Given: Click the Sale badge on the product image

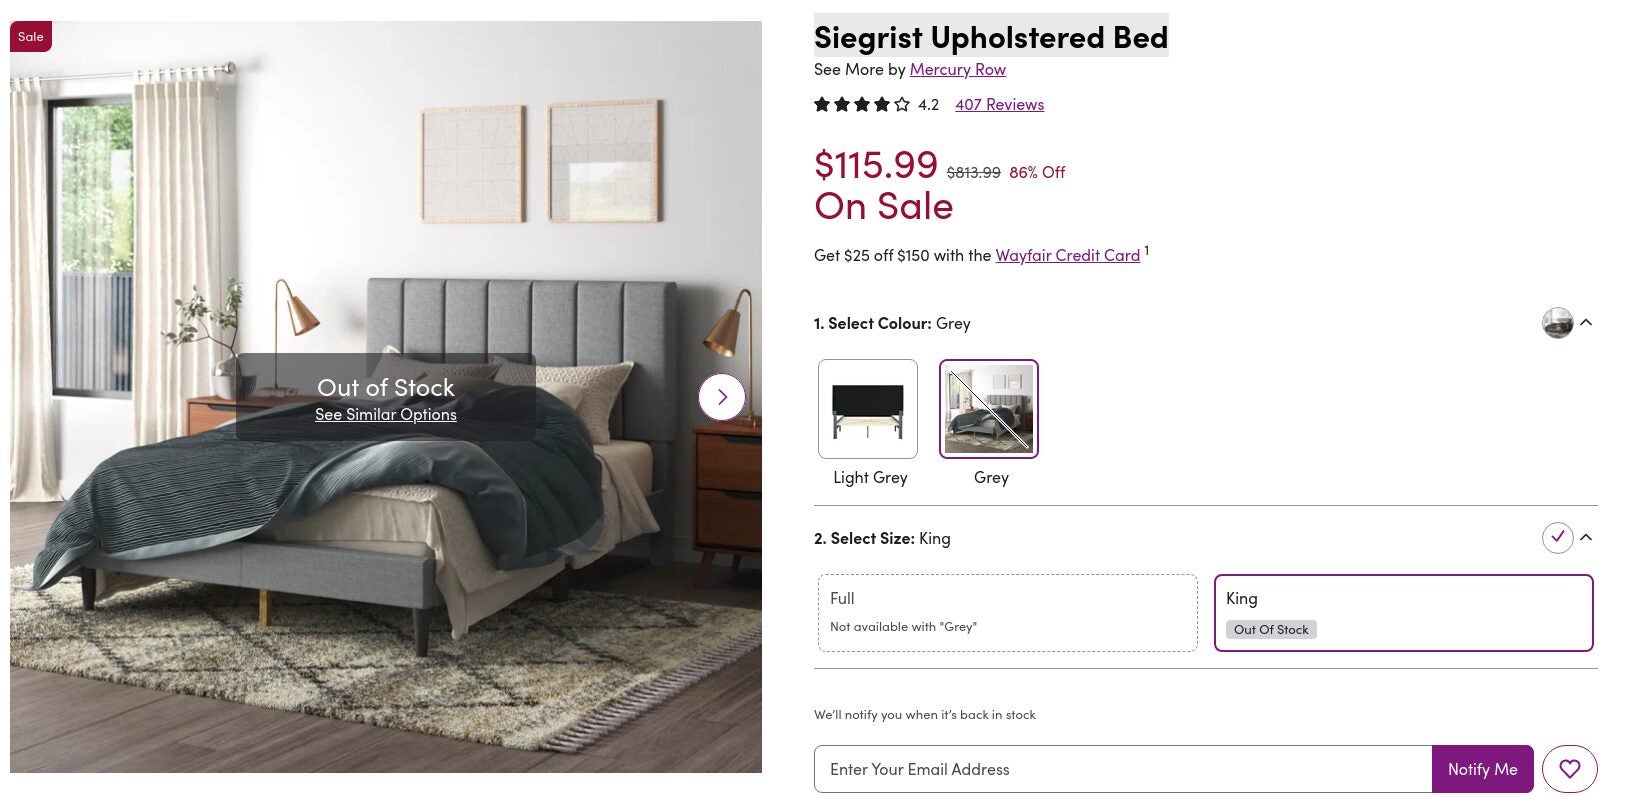Looking at the screenshot, I should tap(31, 36).
